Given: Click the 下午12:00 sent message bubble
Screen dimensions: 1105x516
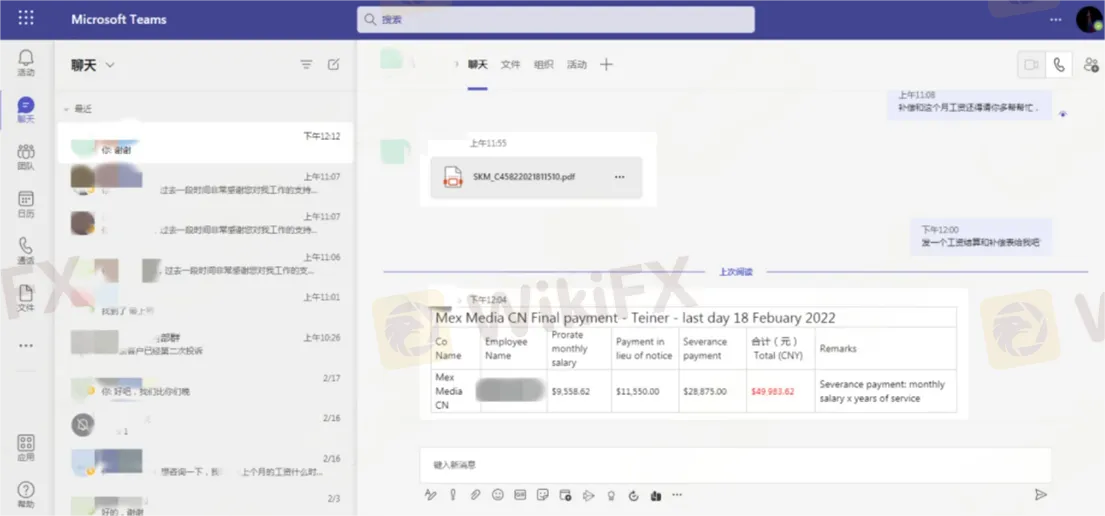Looking at the screenshot, I should [x=981, y=237].
